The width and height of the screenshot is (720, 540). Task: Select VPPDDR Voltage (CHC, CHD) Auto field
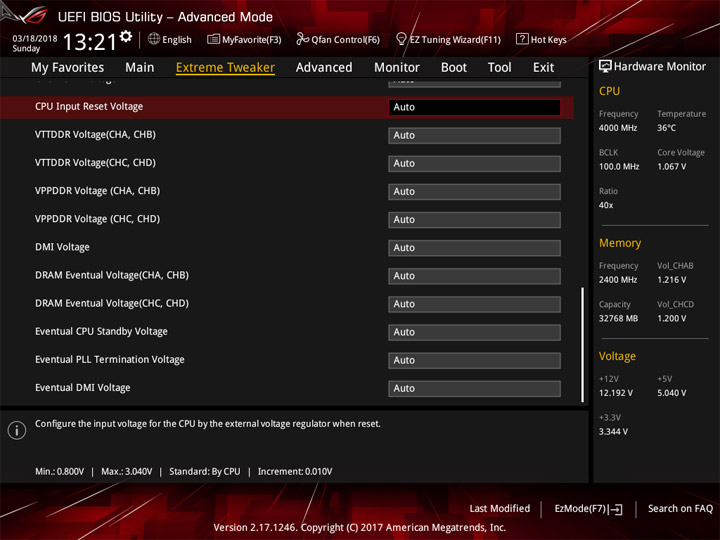tap(474, 219)
